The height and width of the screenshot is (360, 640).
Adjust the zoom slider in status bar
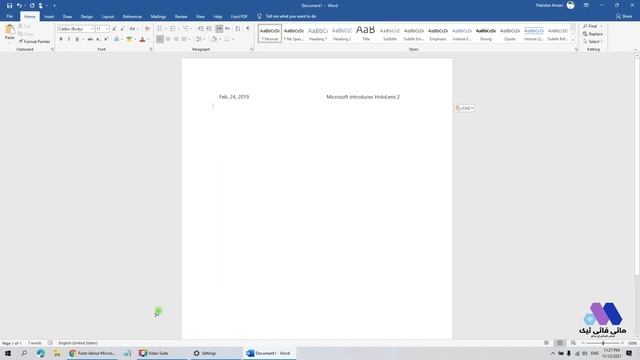click(603, 343)
